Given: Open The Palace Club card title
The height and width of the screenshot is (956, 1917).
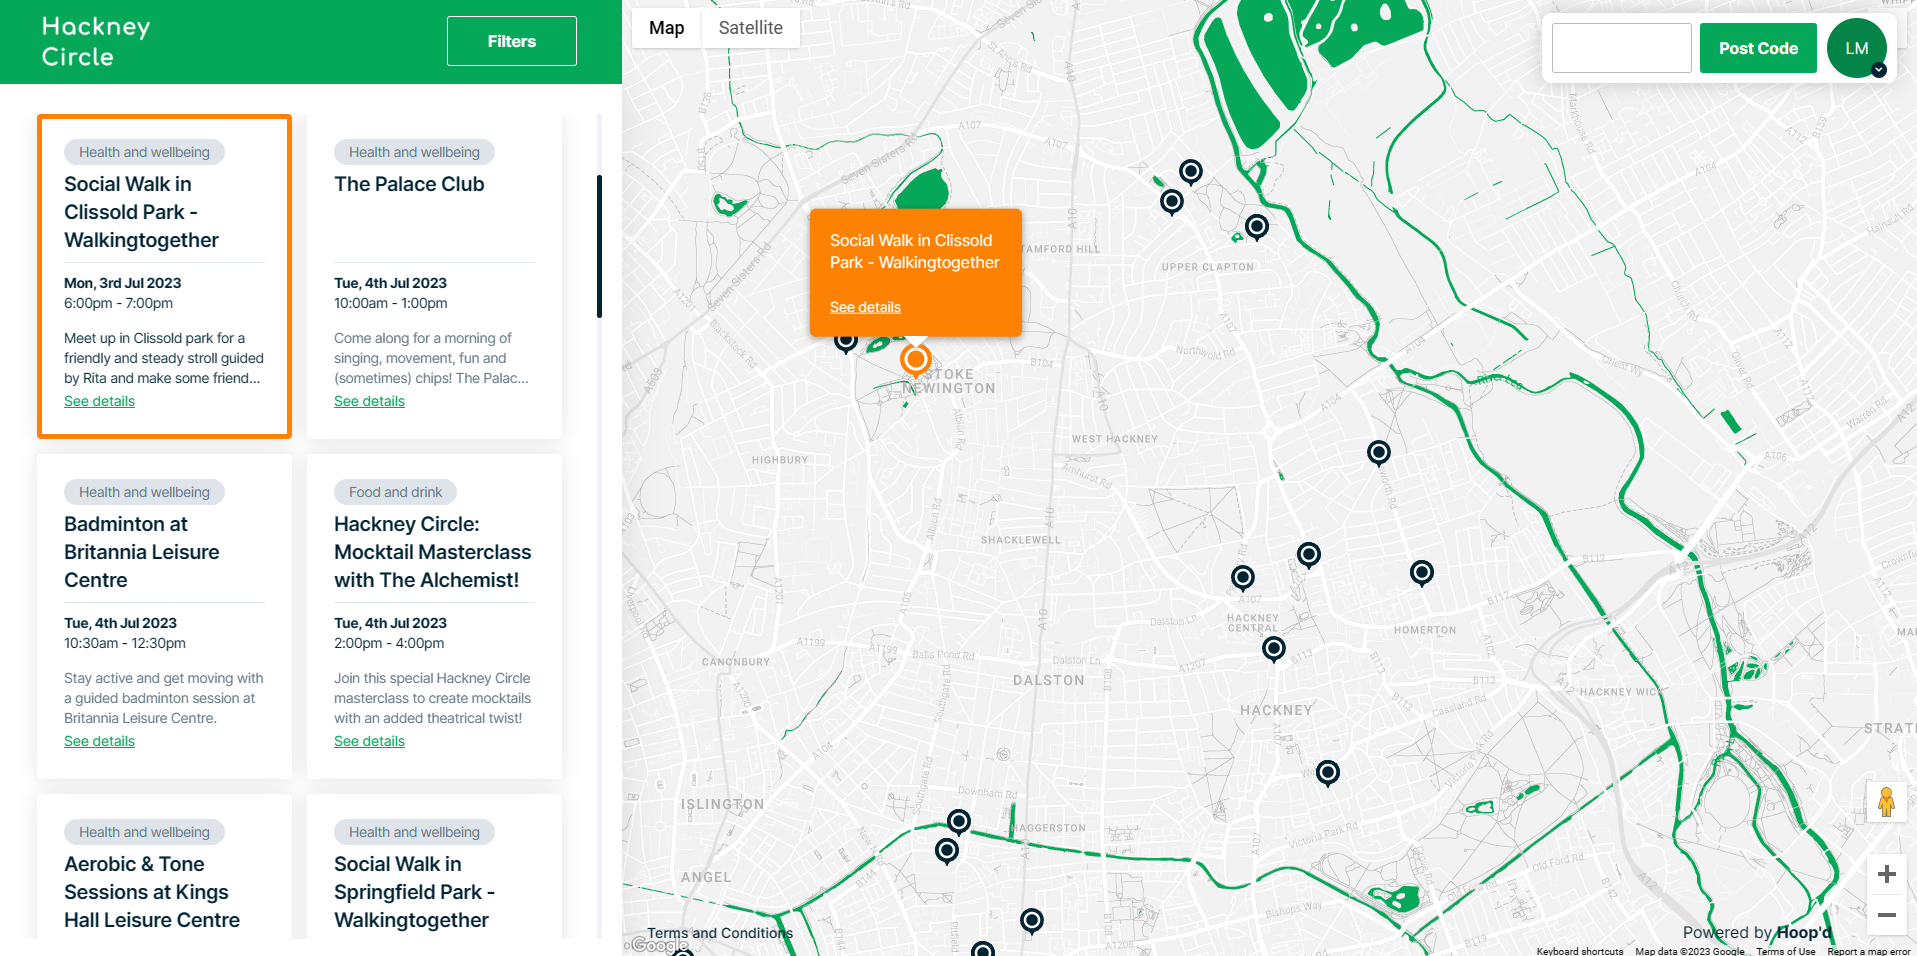Looking at the screenshot, I should (409, 184).
